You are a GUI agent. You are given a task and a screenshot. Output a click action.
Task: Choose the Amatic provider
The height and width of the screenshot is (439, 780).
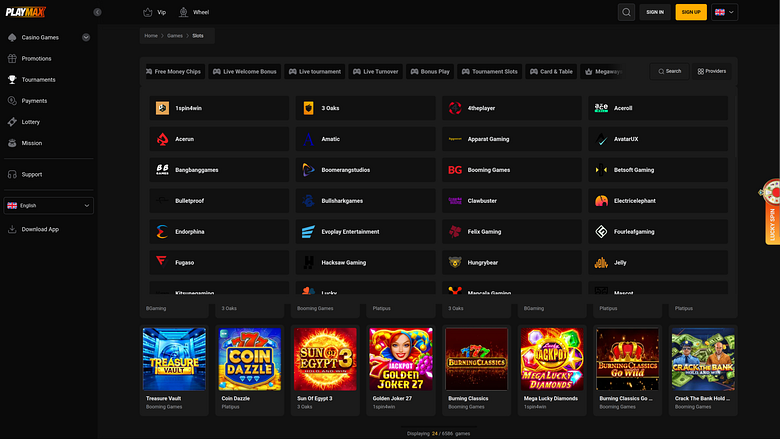click(365, 139)
